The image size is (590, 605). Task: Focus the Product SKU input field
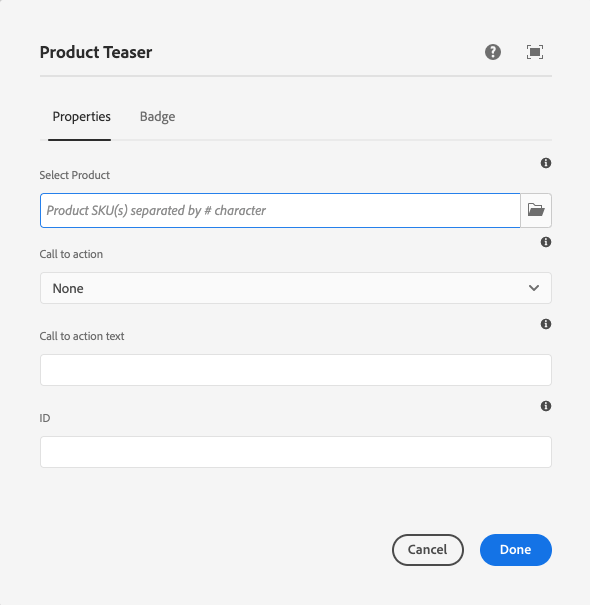280,211
